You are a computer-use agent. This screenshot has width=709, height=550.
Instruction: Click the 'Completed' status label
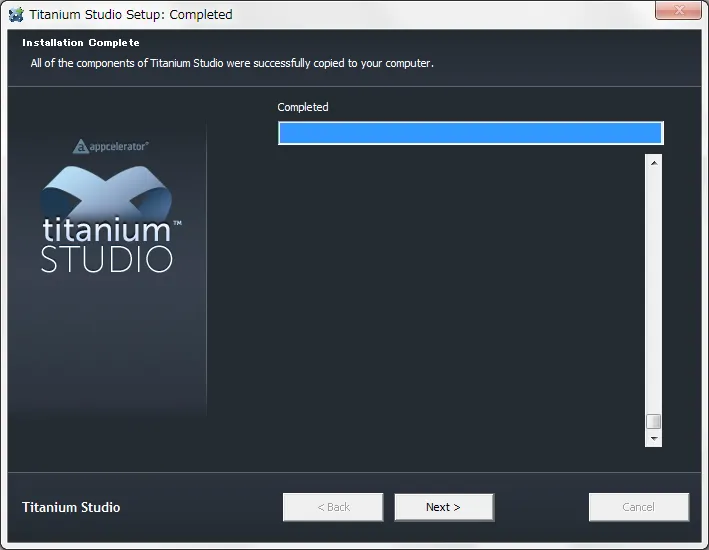[303, 107]
